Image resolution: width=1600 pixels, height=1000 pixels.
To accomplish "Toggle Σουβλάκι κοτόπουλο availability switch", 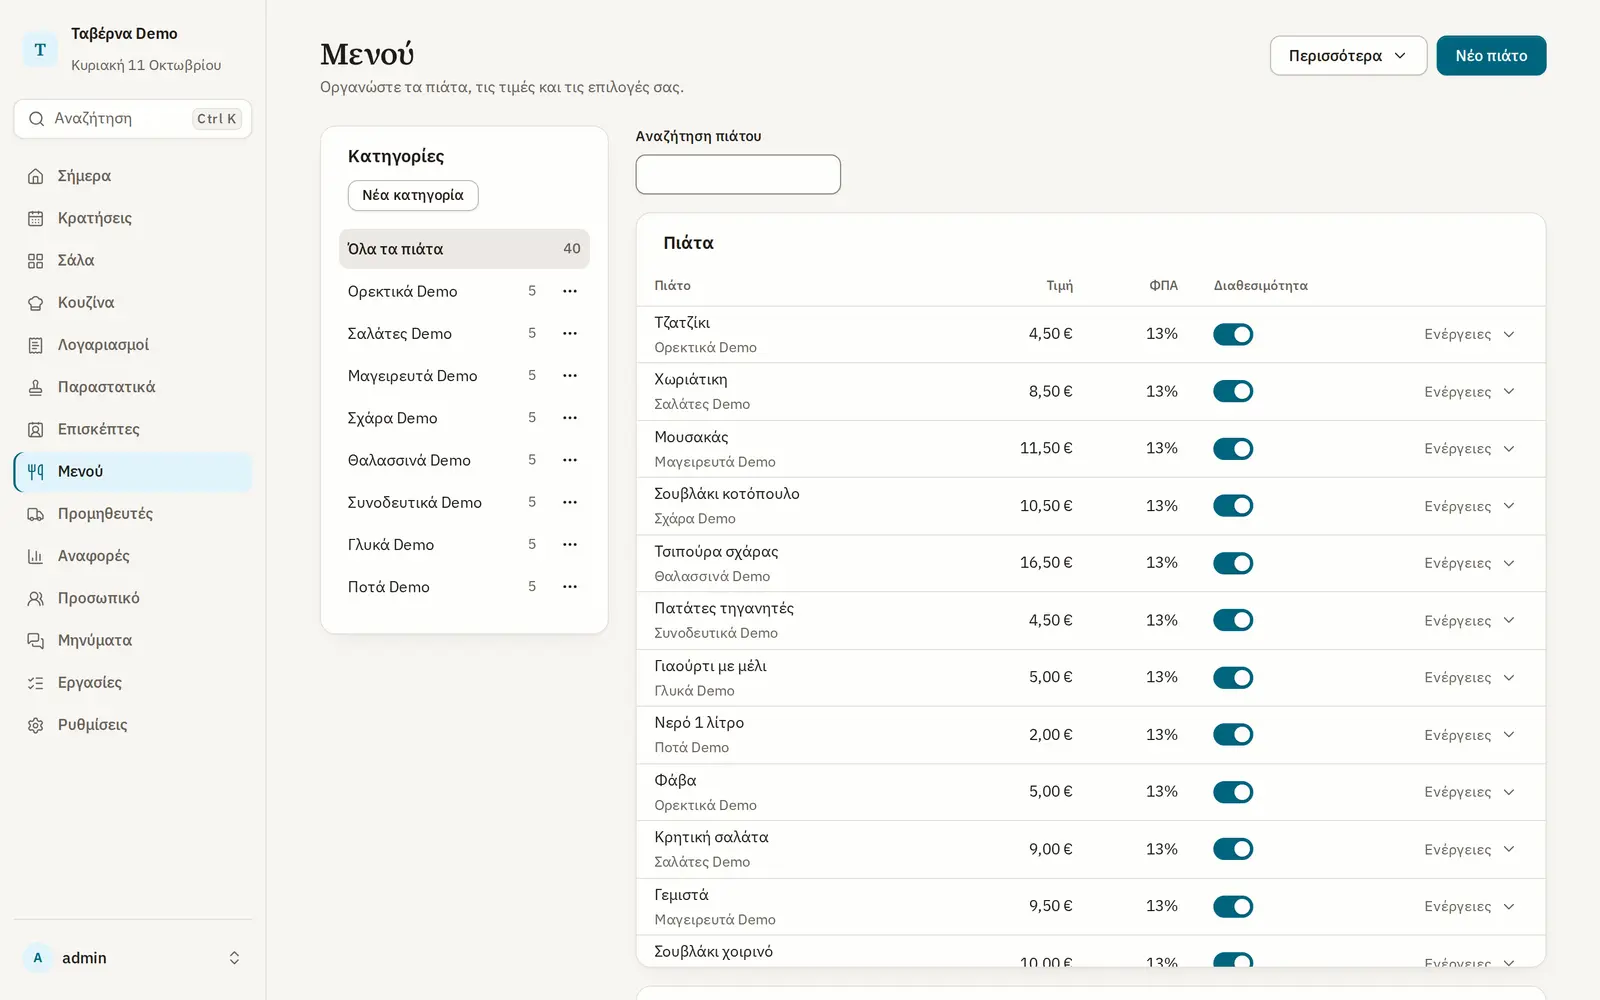I will [x=1233, y=506].
